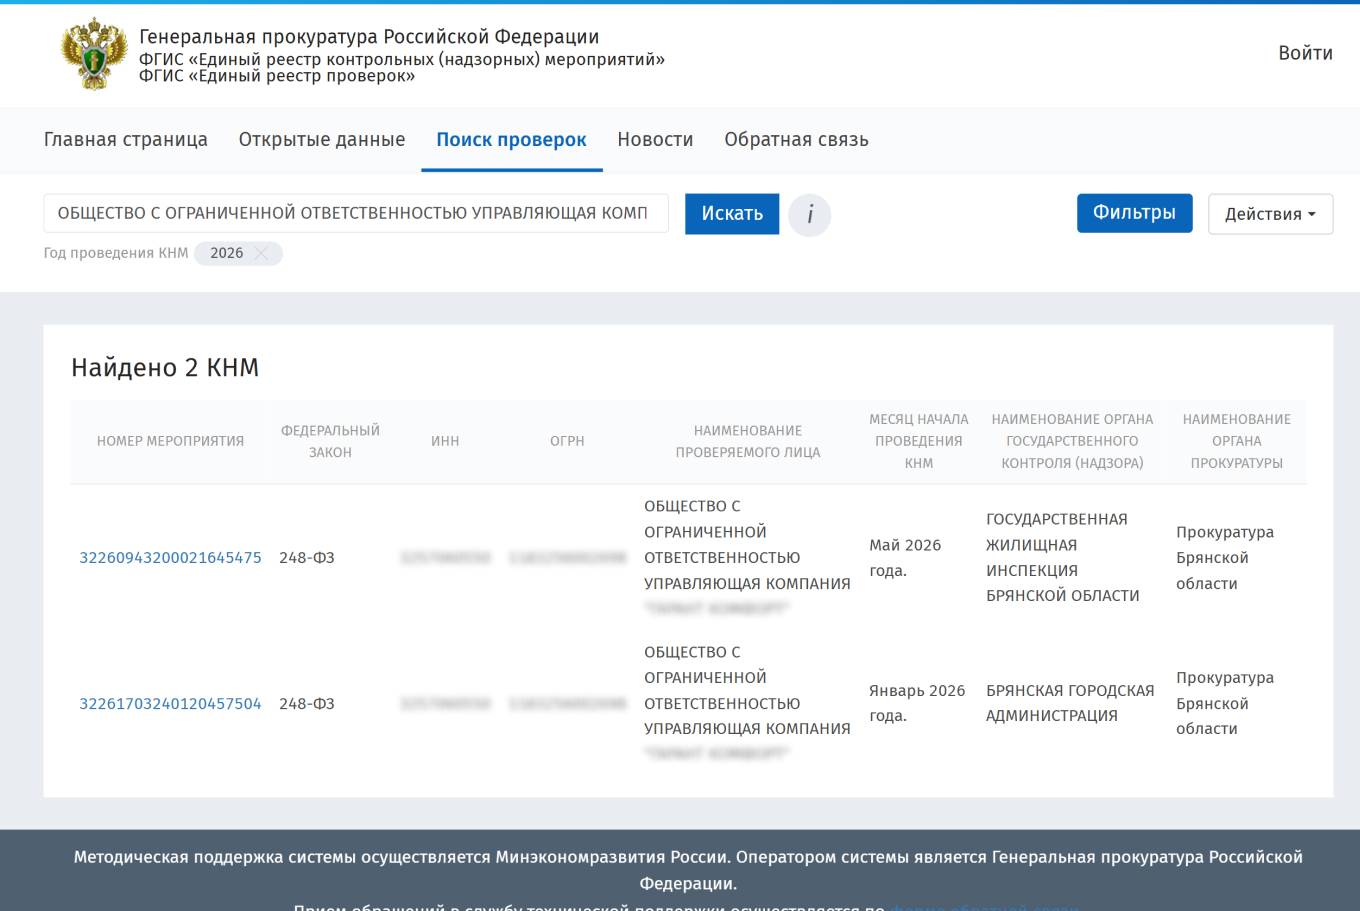Click the Минэкономразвития methodical support footer text
Viewport: 1360px width, 911px height.
(x=688, y=870)
